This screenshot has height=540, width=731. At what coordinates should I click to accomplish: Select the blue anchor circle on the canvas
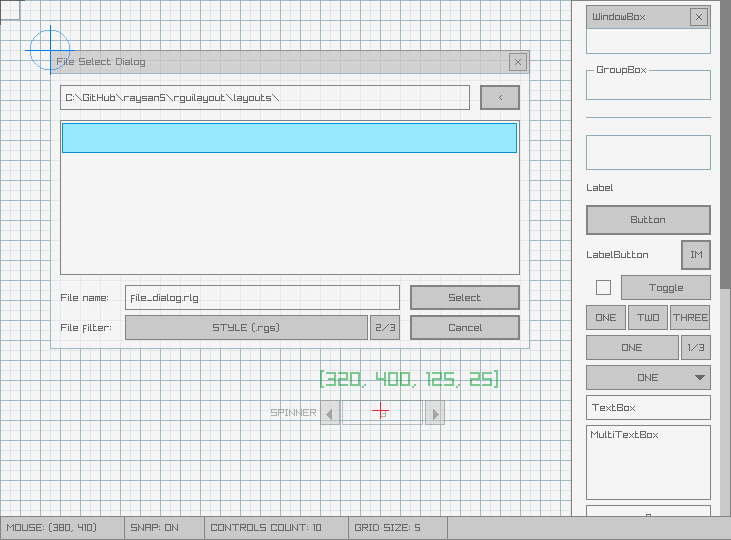pos(49,49)
